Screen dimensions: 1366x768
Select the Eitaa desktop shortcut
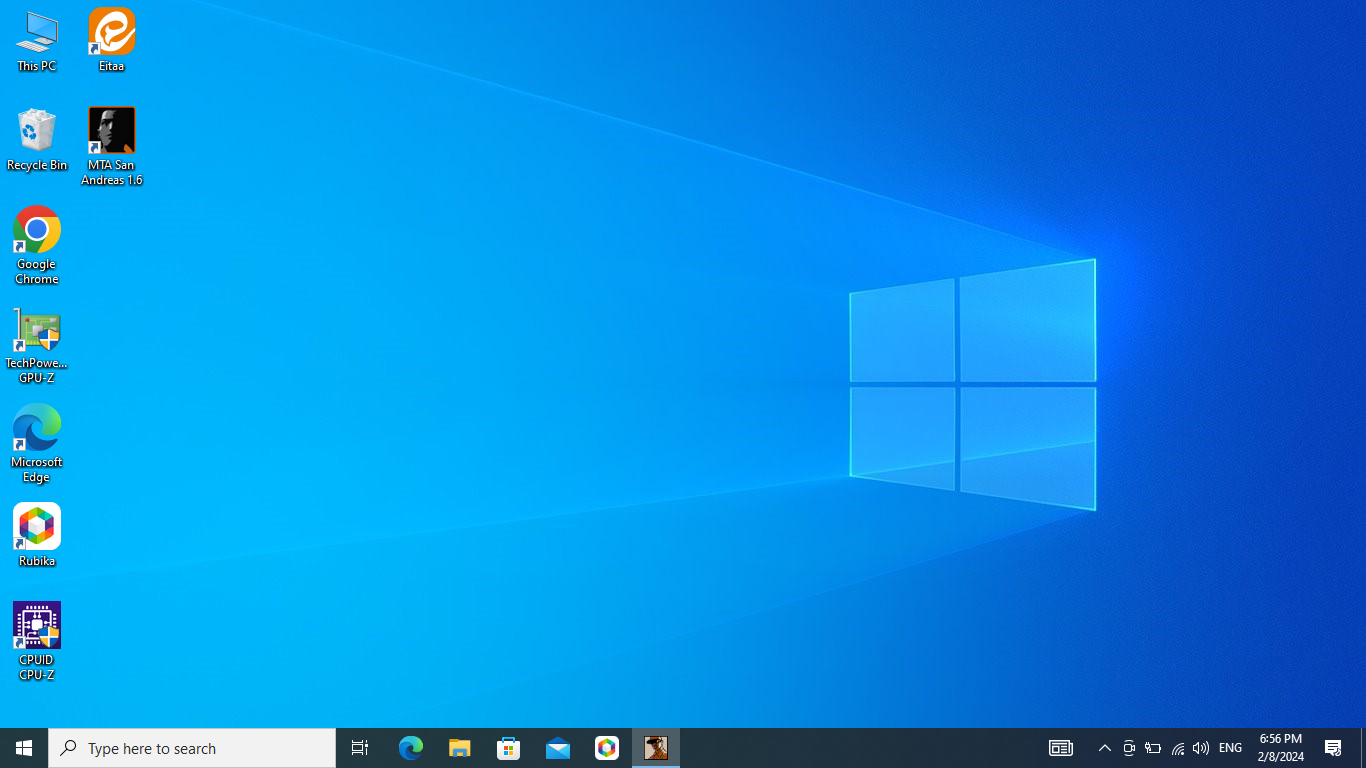[x=111, y=40]
